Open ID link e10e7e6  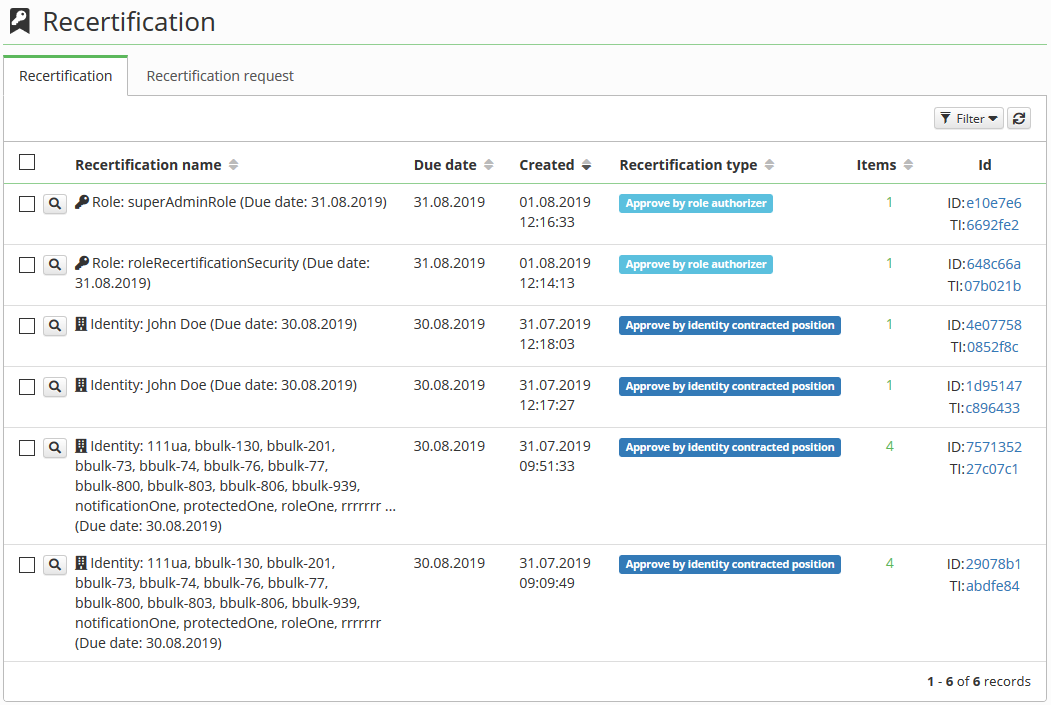pyautogui.click(x=993, y=203)
